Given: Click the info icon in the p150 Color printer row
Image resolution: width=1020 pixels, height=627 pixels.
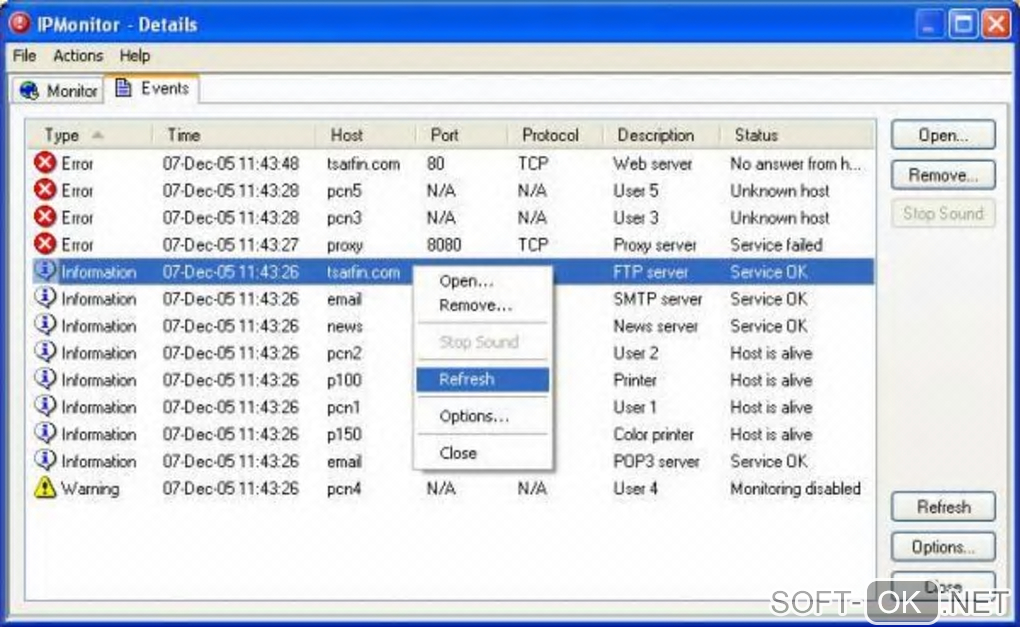Looking at the screenshot, I should pos(45,433).
